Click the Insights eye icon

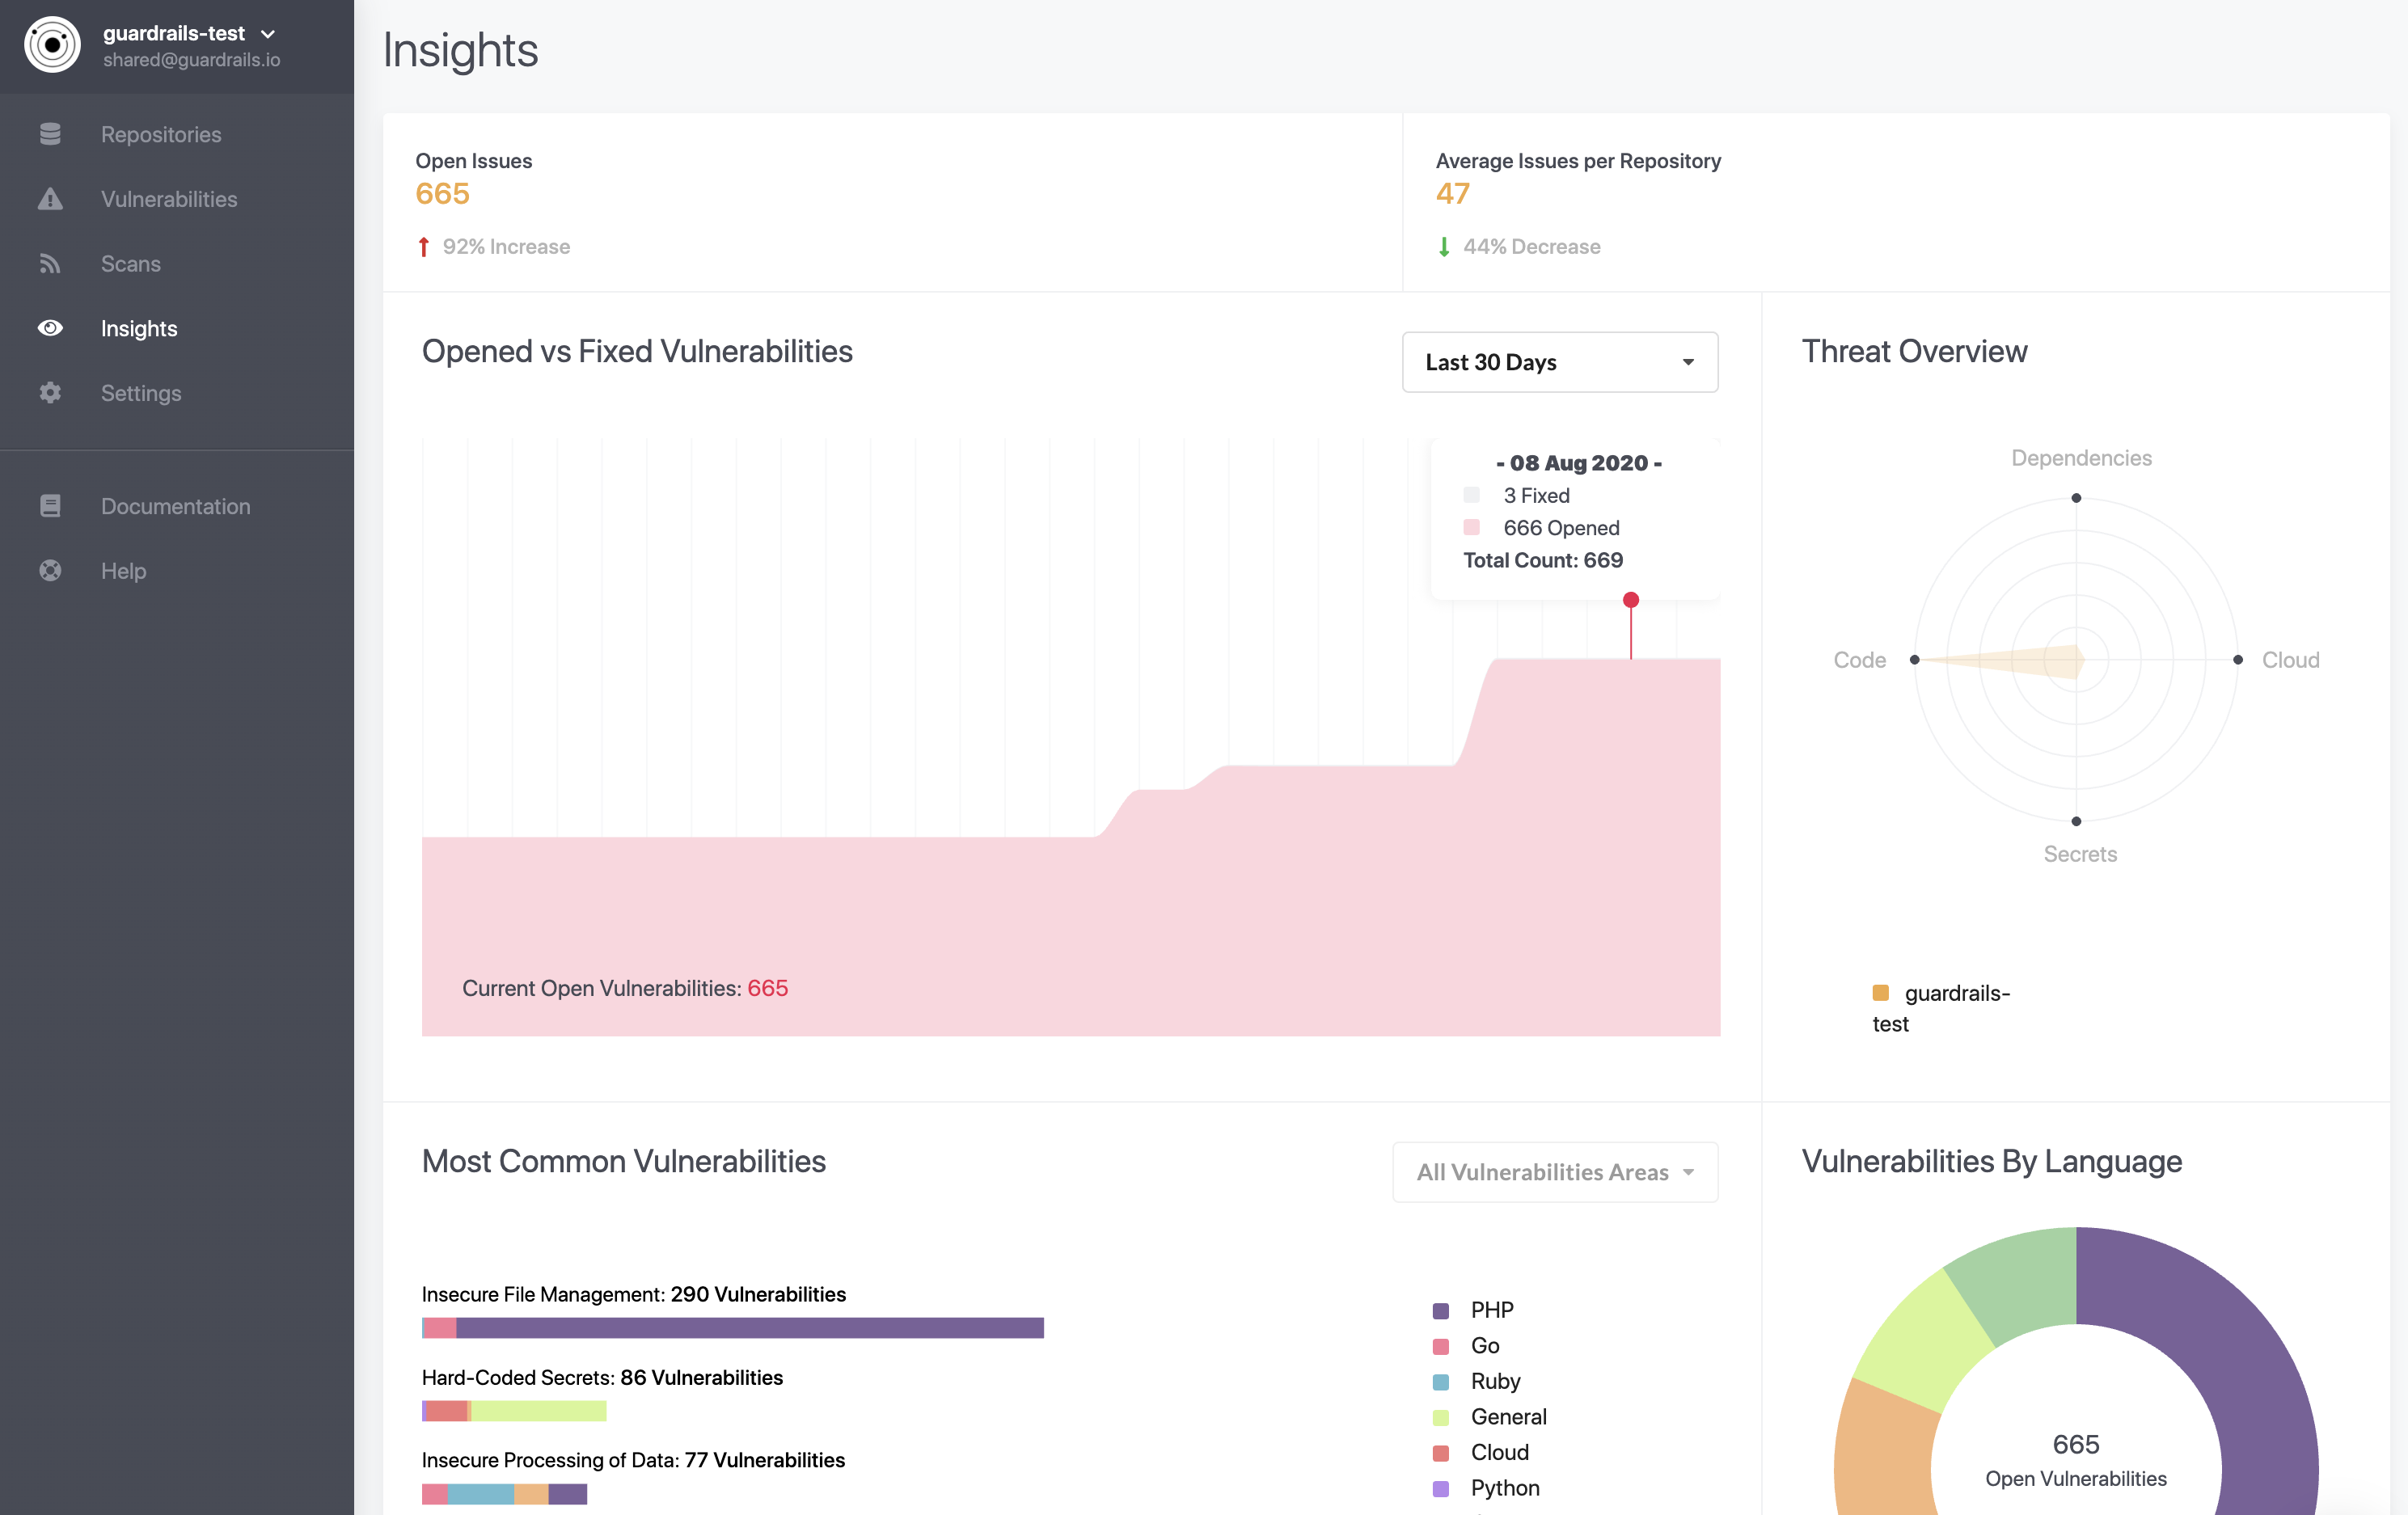point(50,328)
